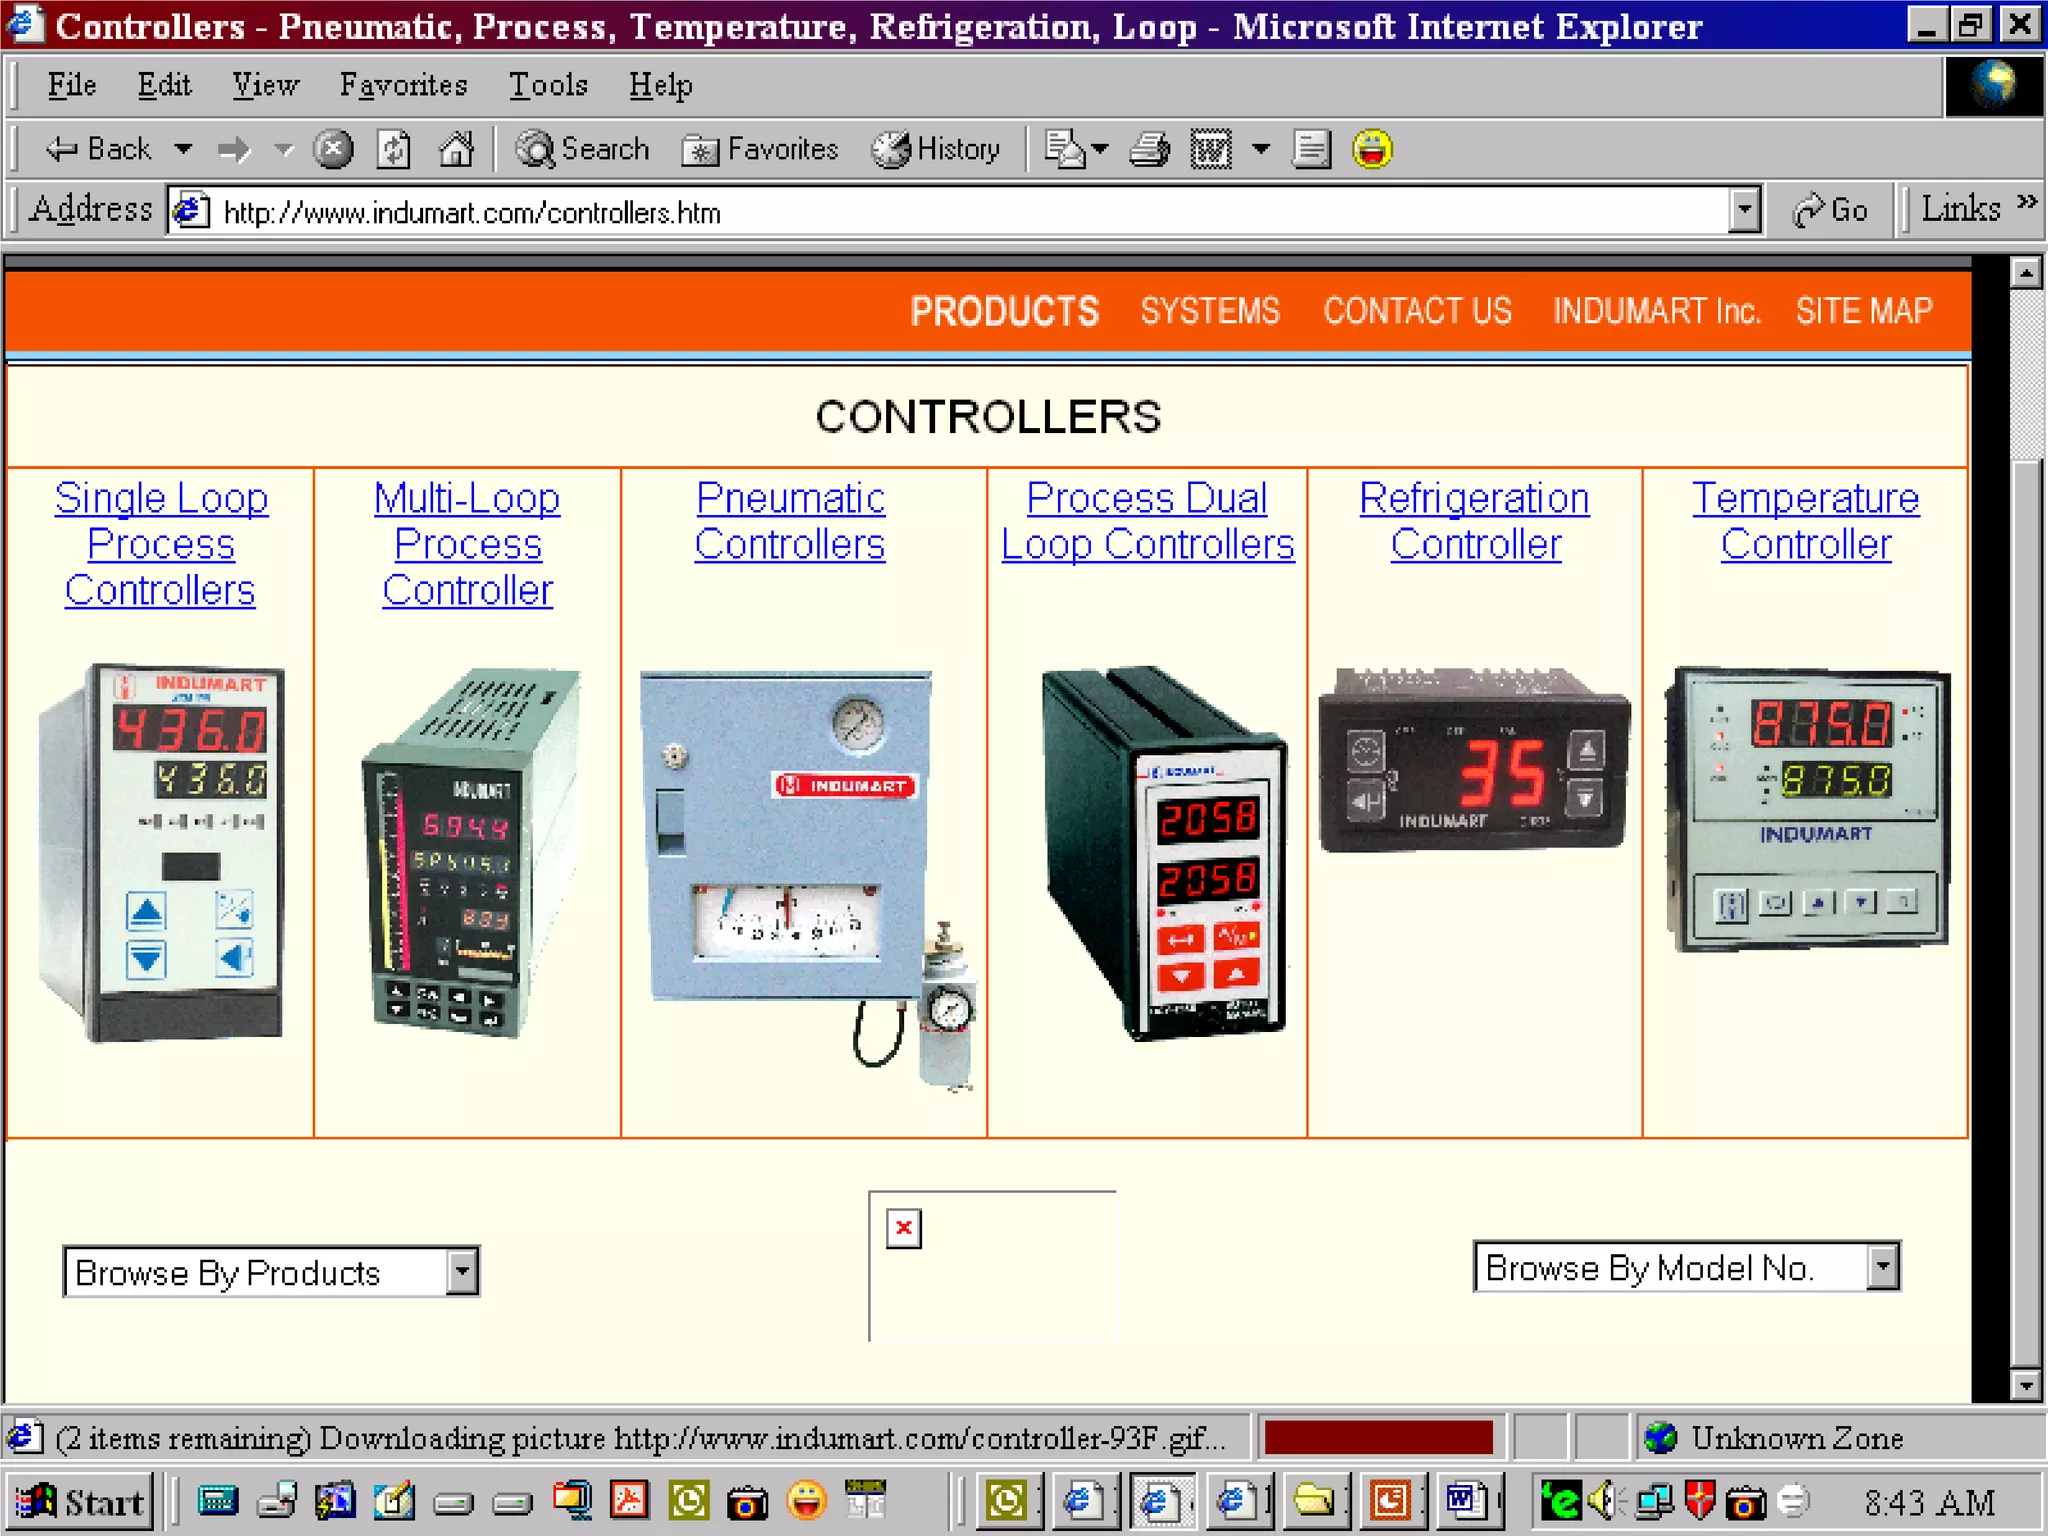Click the Refresh page icon
Image resolution: width=2048 pixels, height=1536 pixels.
pyautogui.click(x=393, y=150)
